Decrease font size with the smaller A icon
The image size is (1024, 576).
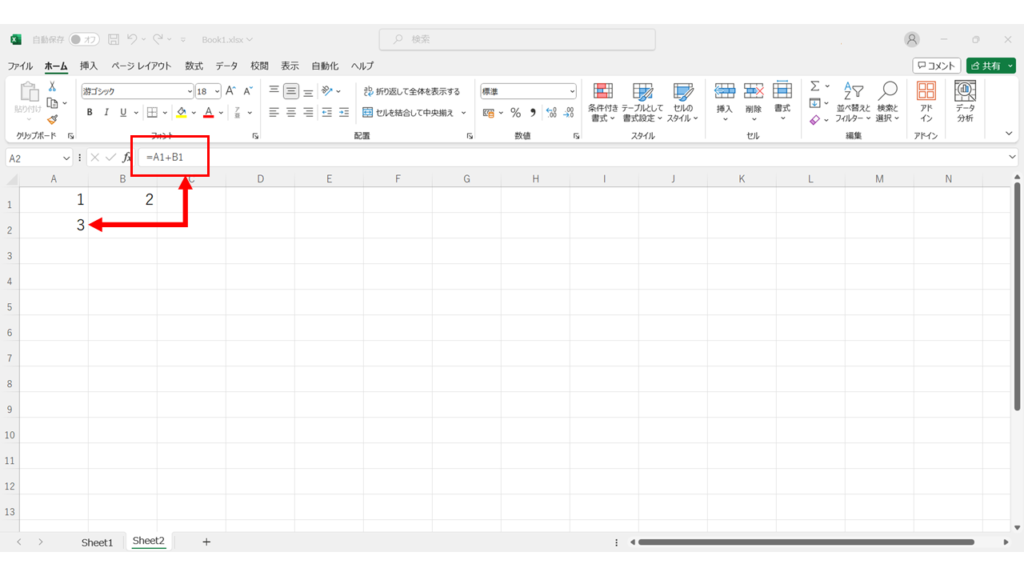coord(248,91)
